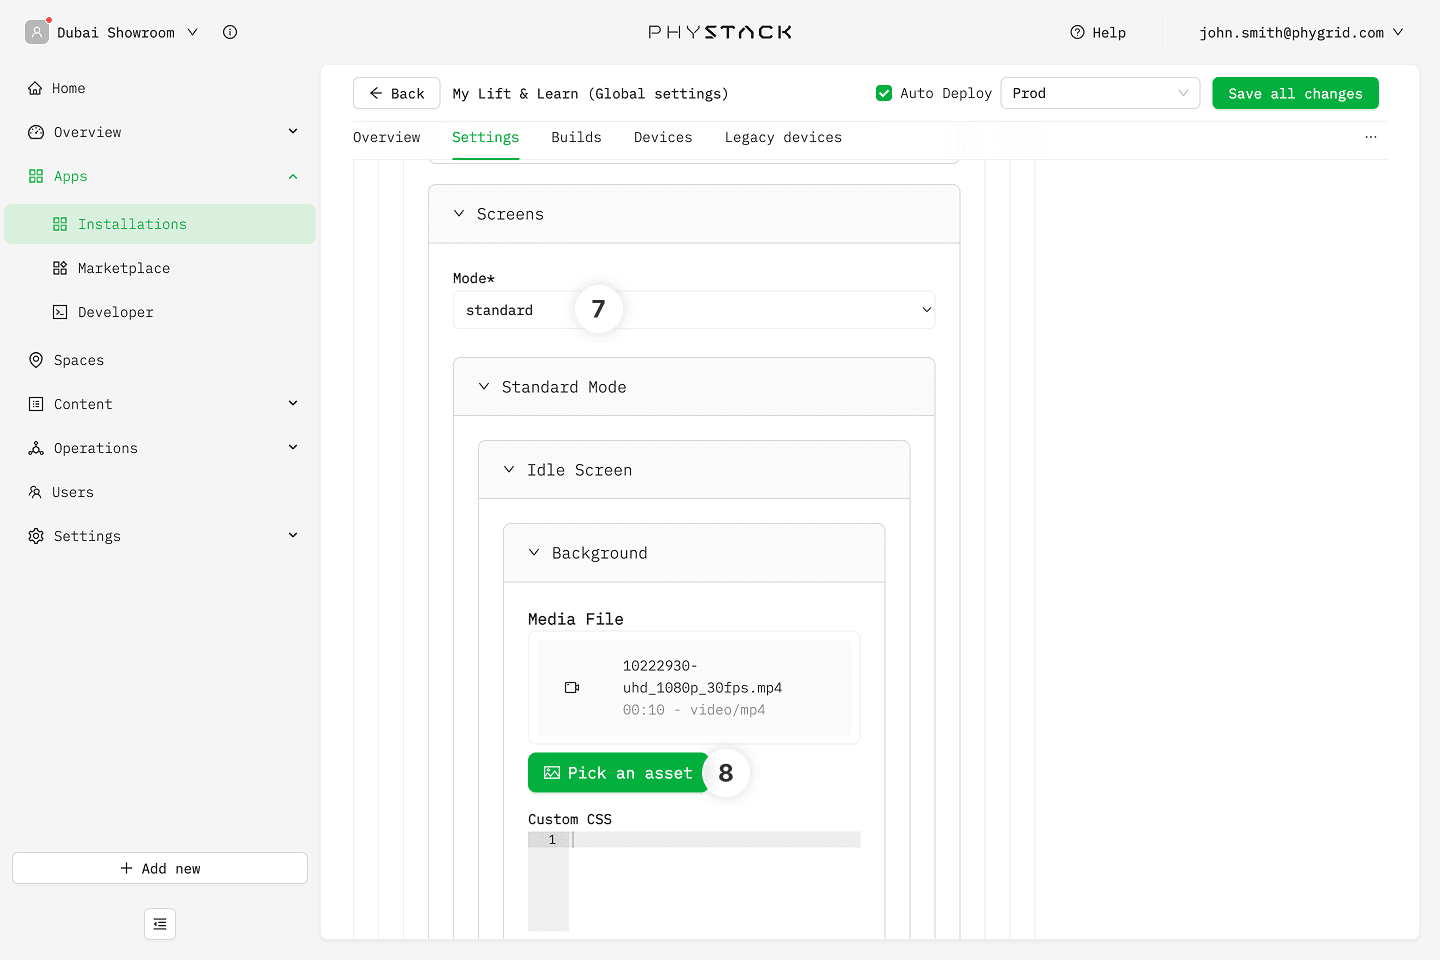Open Developer in the sidebar
1440x960 pixels.
[x=160, y=312]
